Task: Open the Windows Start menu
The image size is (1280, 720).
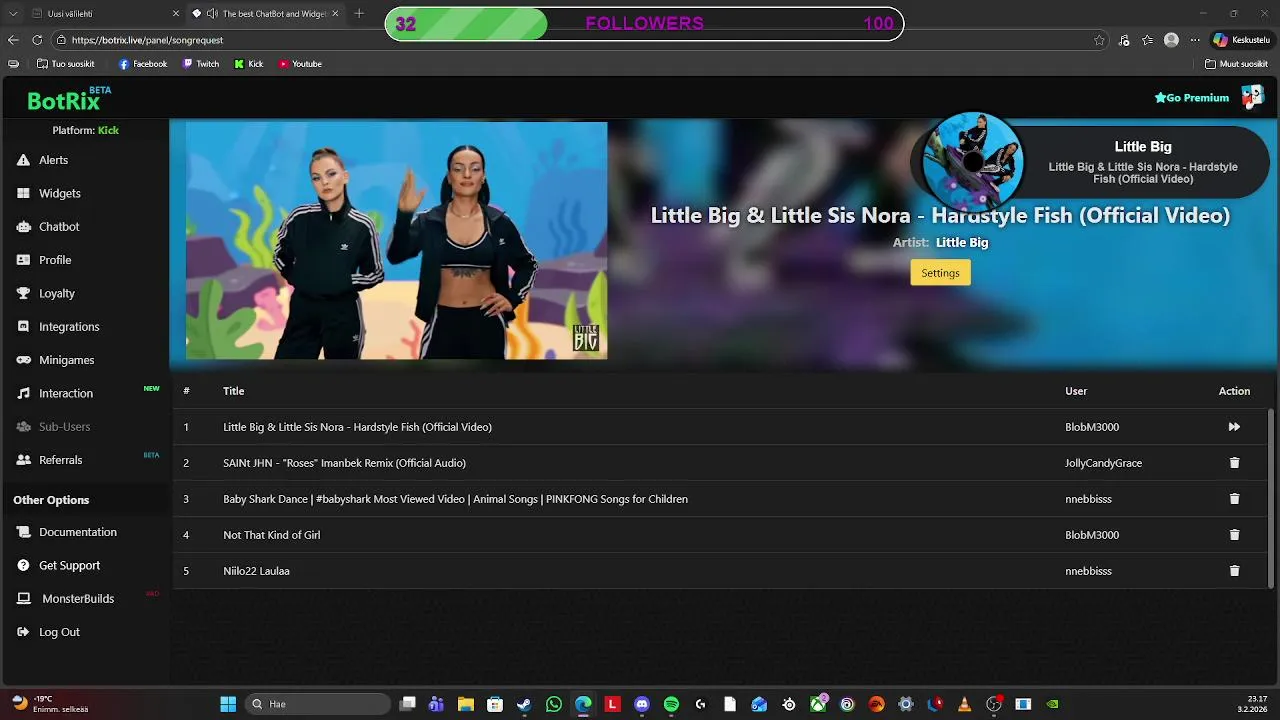Action: tap(228, 704)
